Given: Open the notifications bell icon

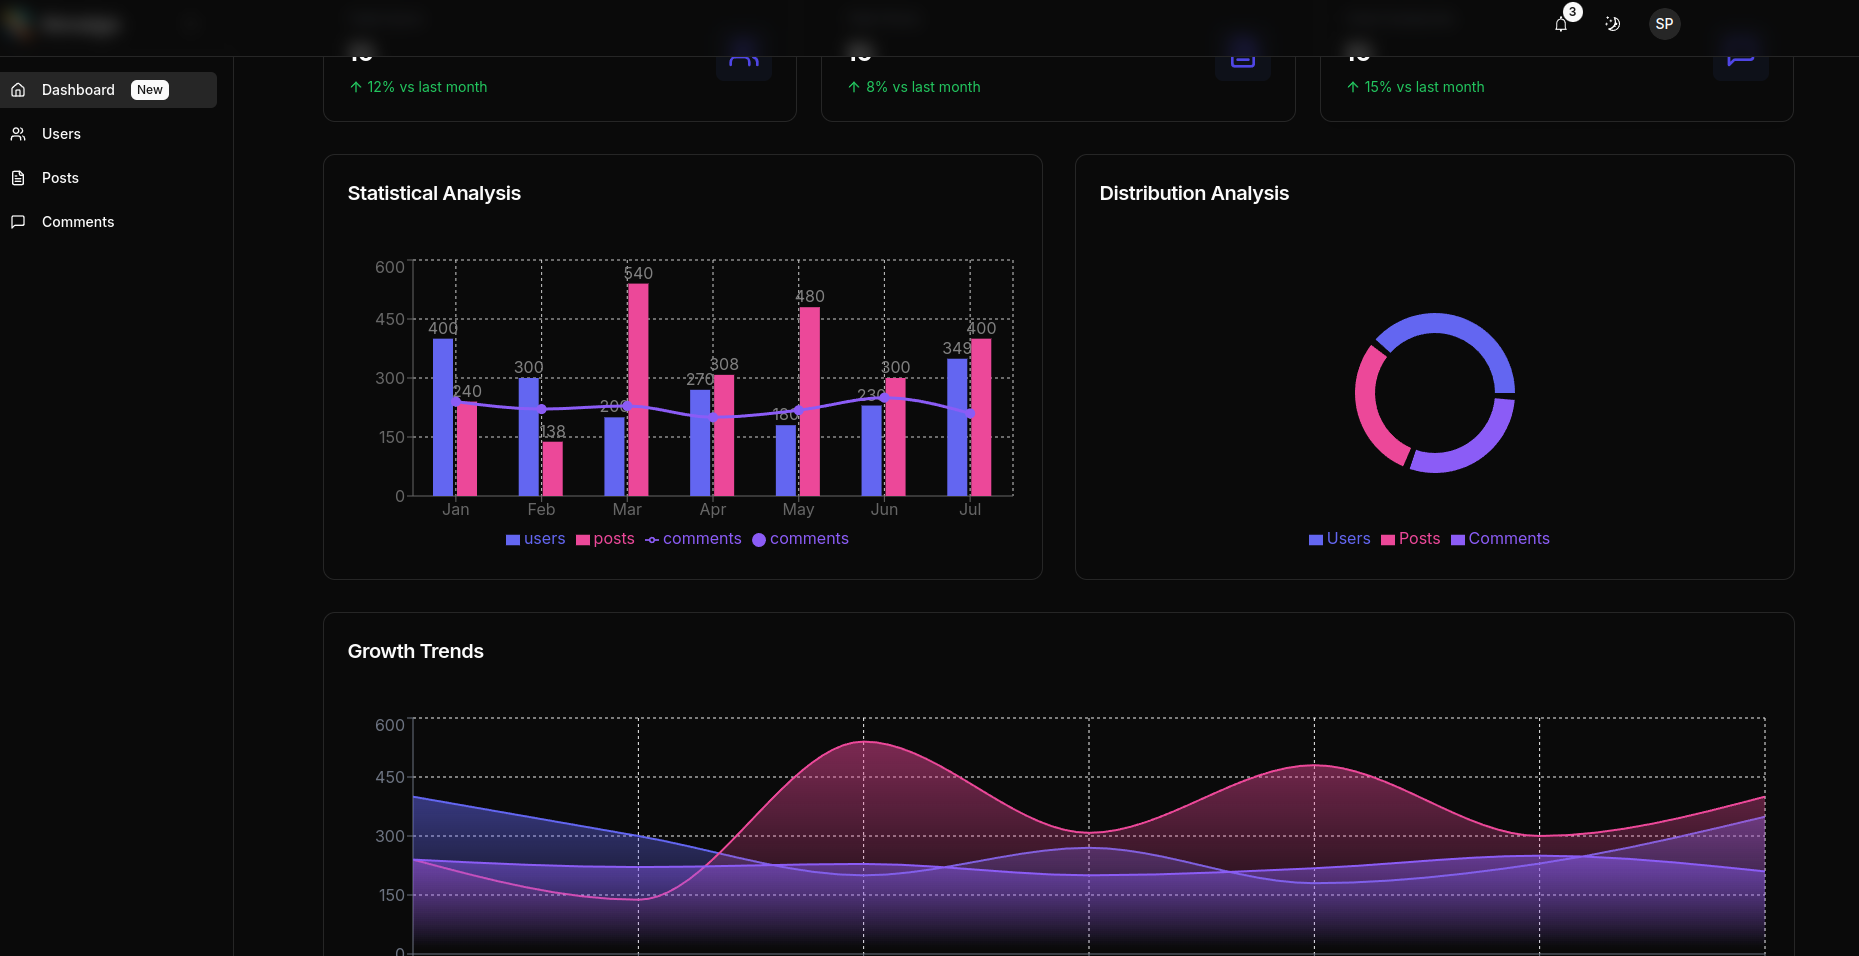Looking at the screenshot, I should point(1560,25).
